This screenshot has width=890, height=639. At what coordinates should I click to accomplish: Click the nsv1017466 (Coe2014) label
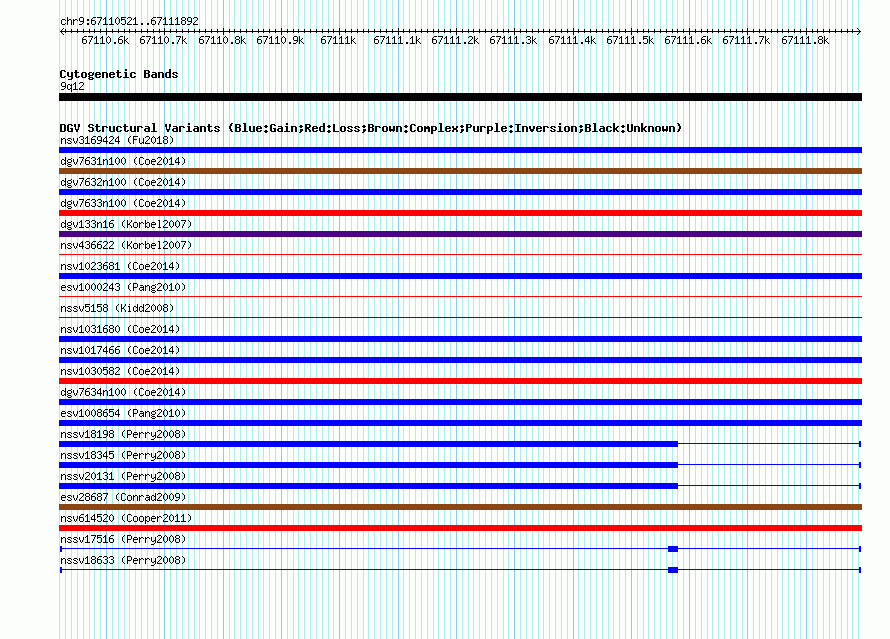[120, 350]
